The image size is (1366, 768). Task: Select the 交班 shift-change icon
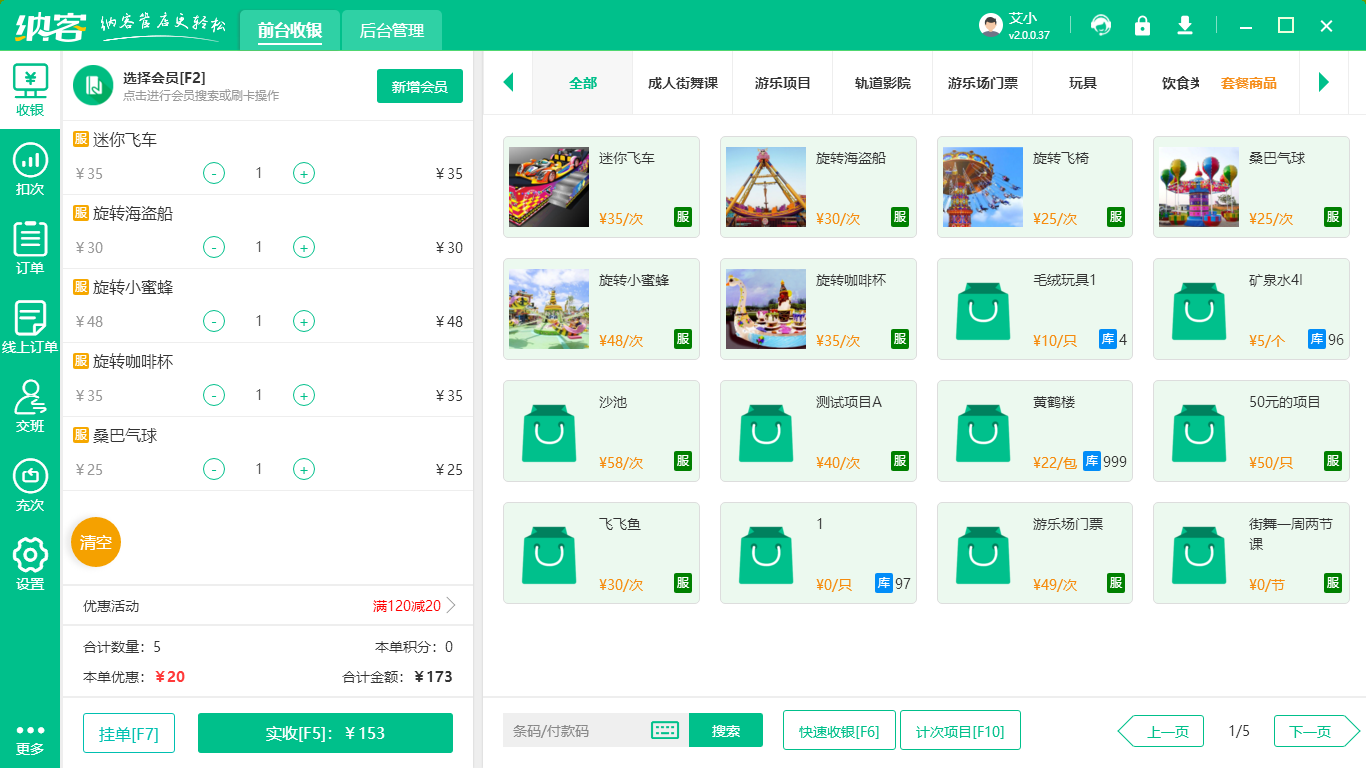[x=29, y=404]
